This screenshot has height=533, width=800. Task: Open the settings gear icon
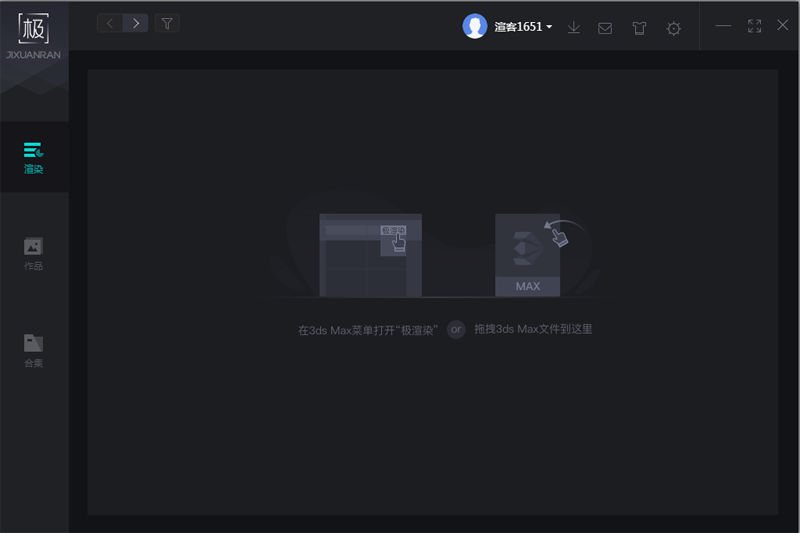point(673,29)
